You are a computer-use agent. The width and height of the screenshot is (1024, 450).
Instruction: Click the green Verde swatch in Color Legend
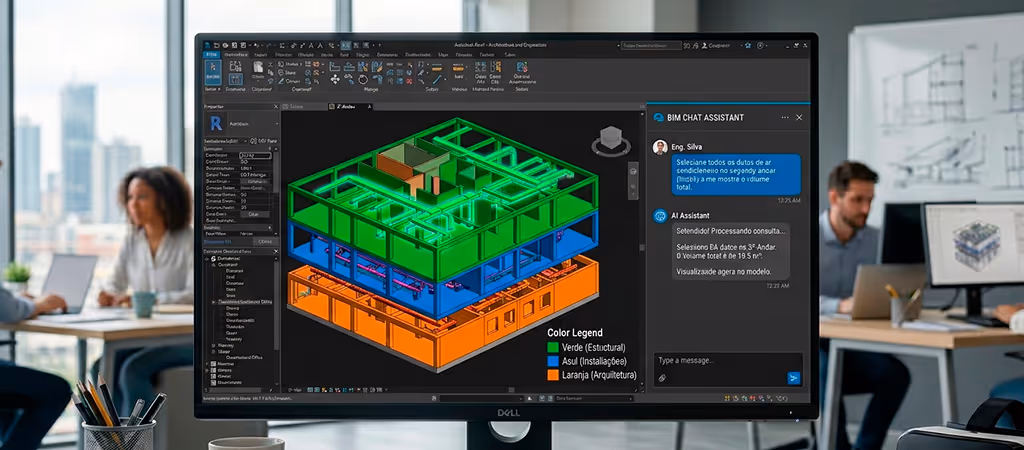553,348
